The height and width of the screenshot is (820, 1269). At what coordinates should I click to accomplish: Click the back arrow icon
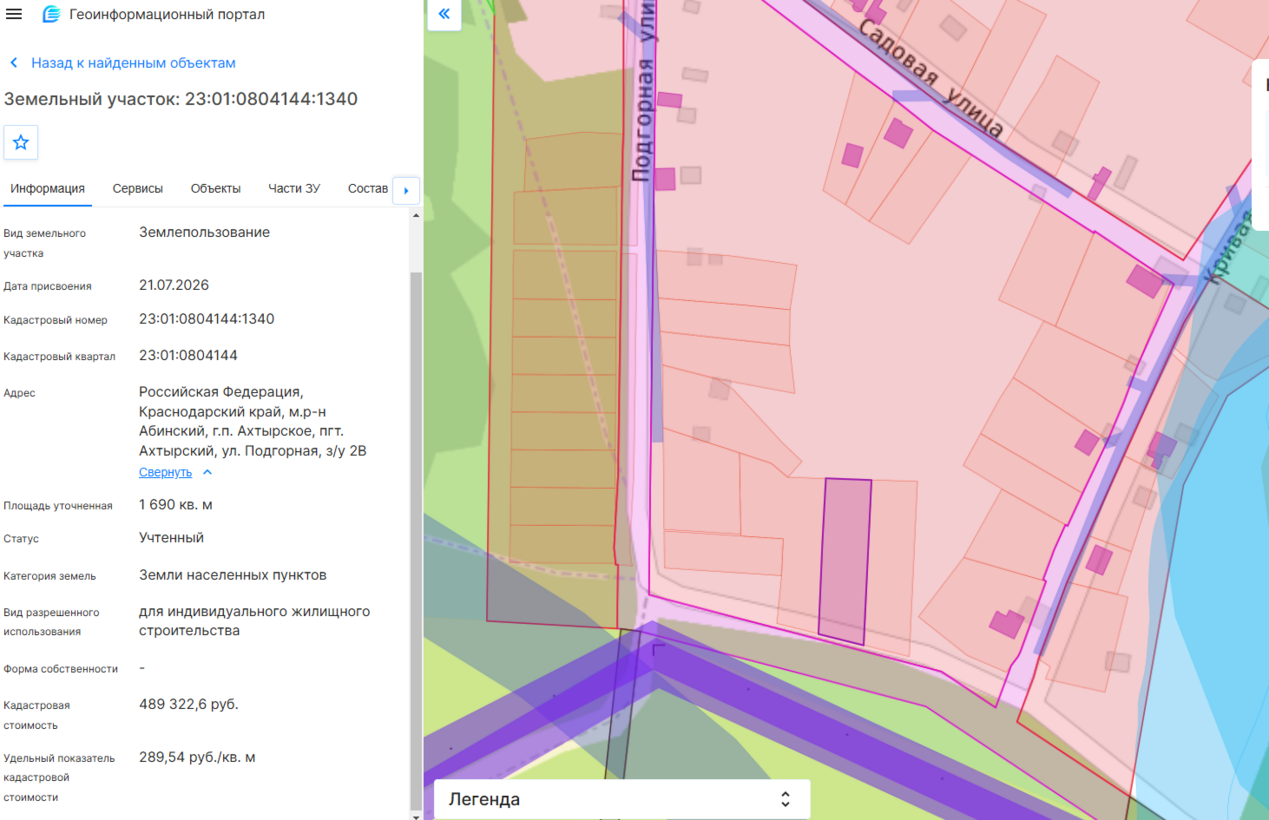pyautogui.click(x=14, y=63)
